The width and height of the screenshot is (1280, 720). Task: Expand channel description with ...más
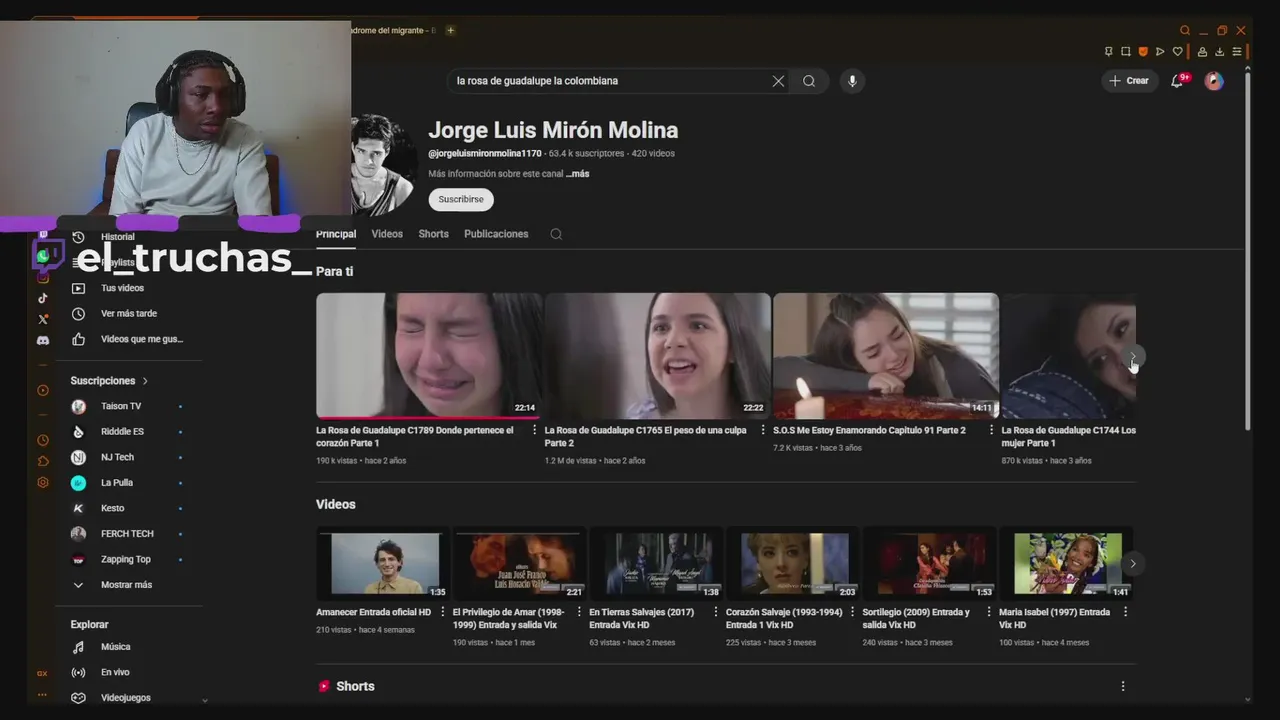577,174
